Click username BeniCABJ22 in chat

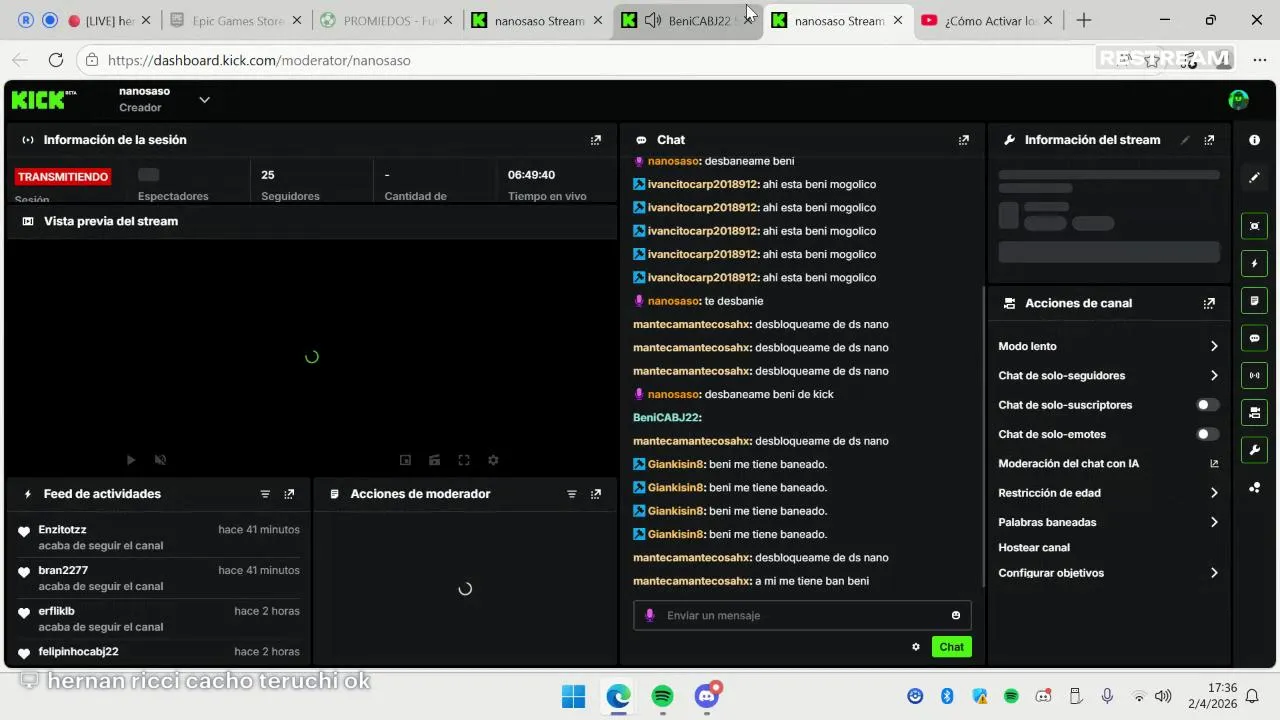click(x=667, y=417)
